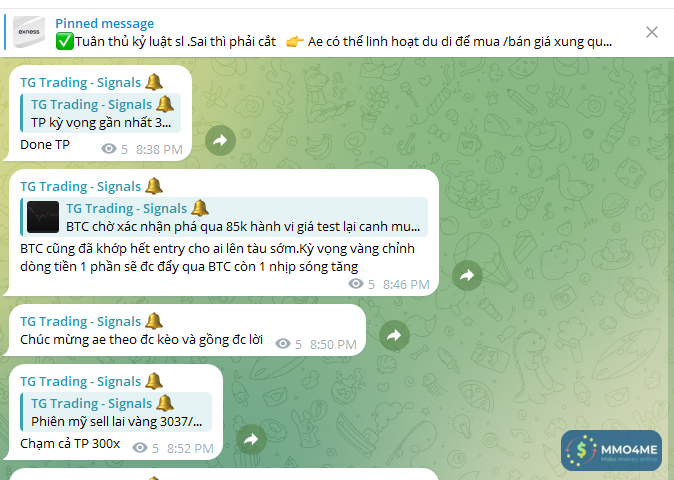674x480 pixels.
Task: Click the MMO4ME logo badge
Action: click(x=611, y=450)
